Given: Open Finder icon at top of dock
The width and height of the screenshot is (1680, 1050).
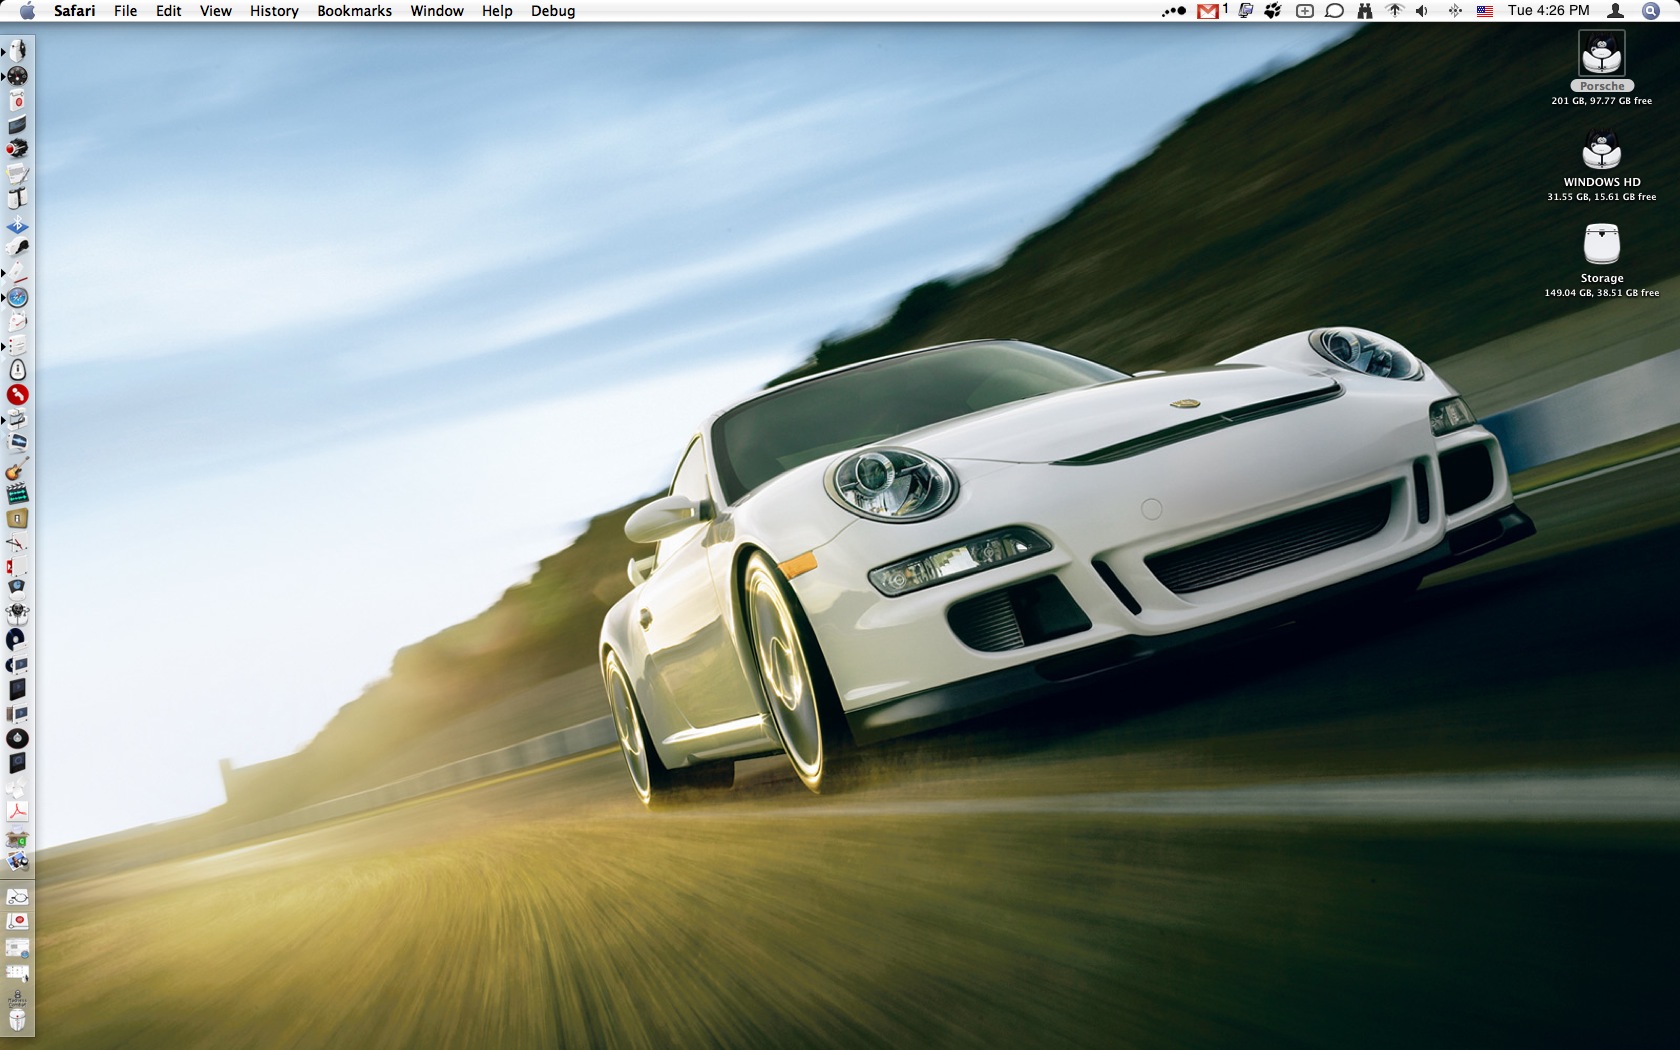Looking at the screenshot, I should click(17, 51).
